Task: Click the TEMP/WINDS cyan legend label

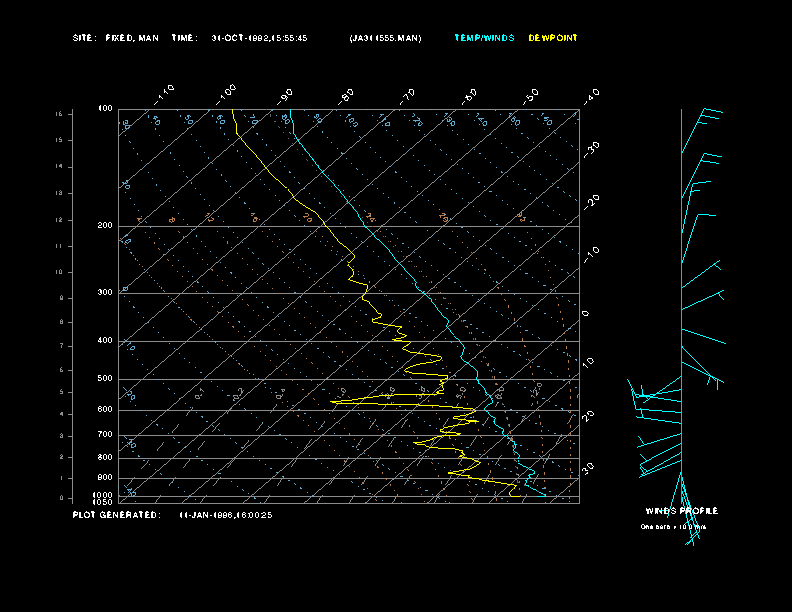Action: [x=484, y=38]
